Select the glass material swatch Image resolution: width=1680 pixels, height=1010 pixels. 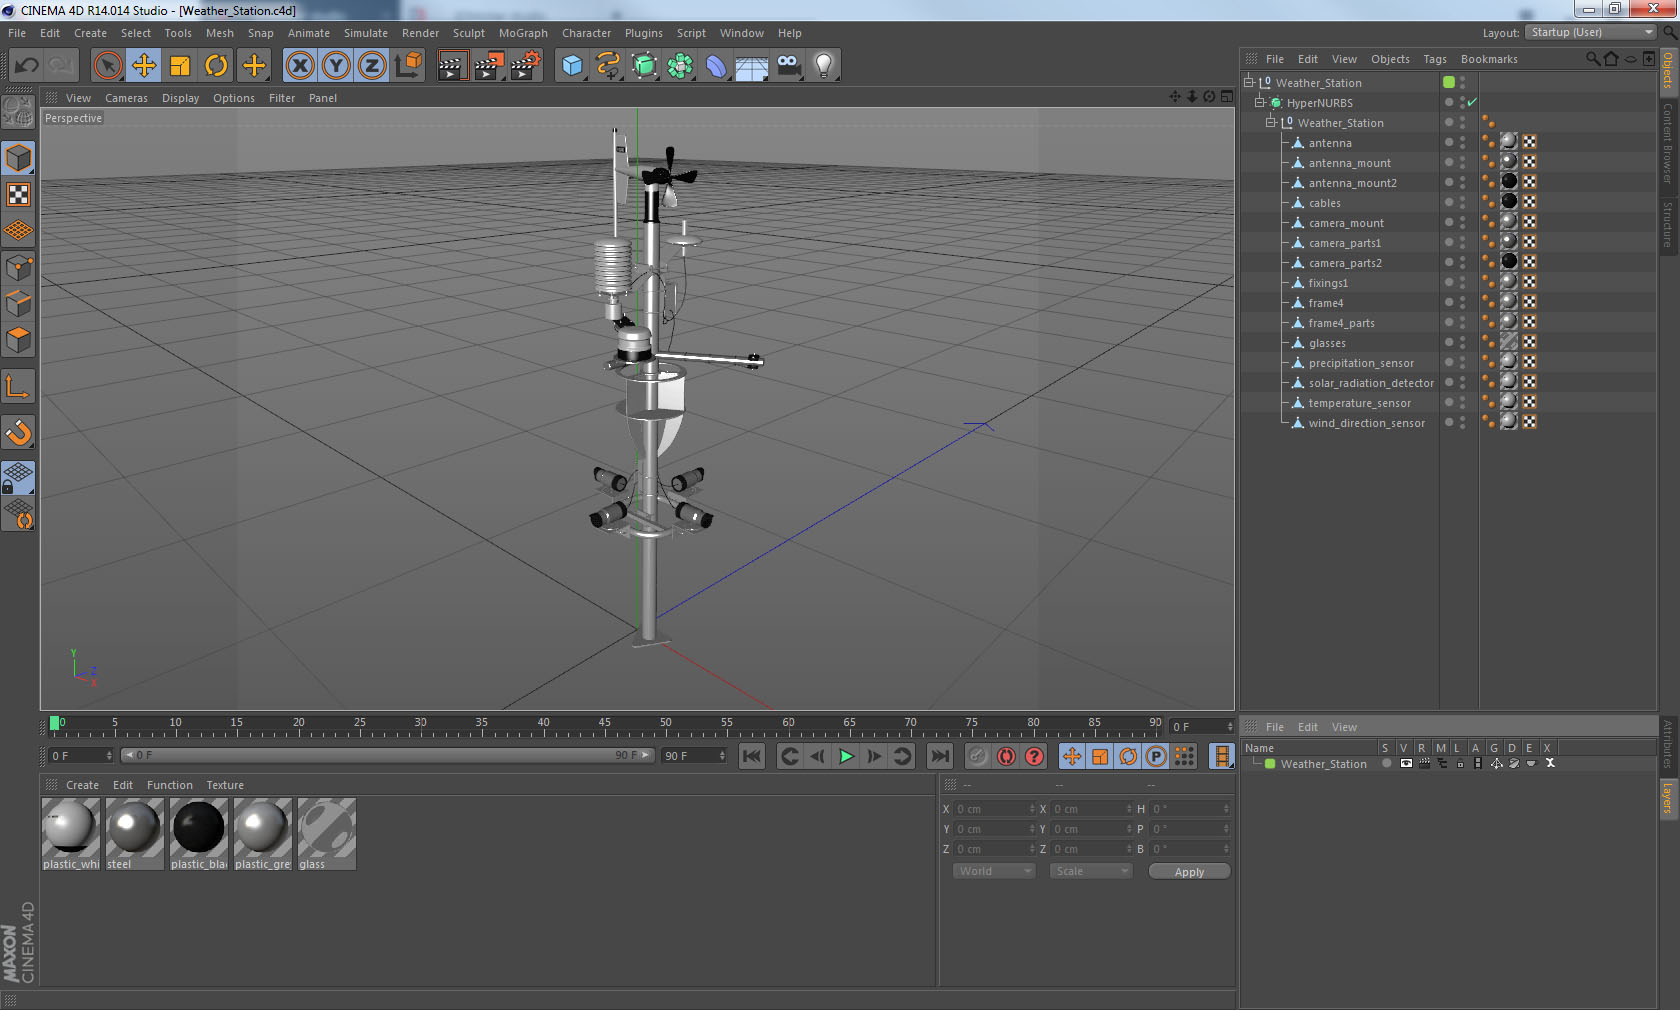(x=327, y=833)
